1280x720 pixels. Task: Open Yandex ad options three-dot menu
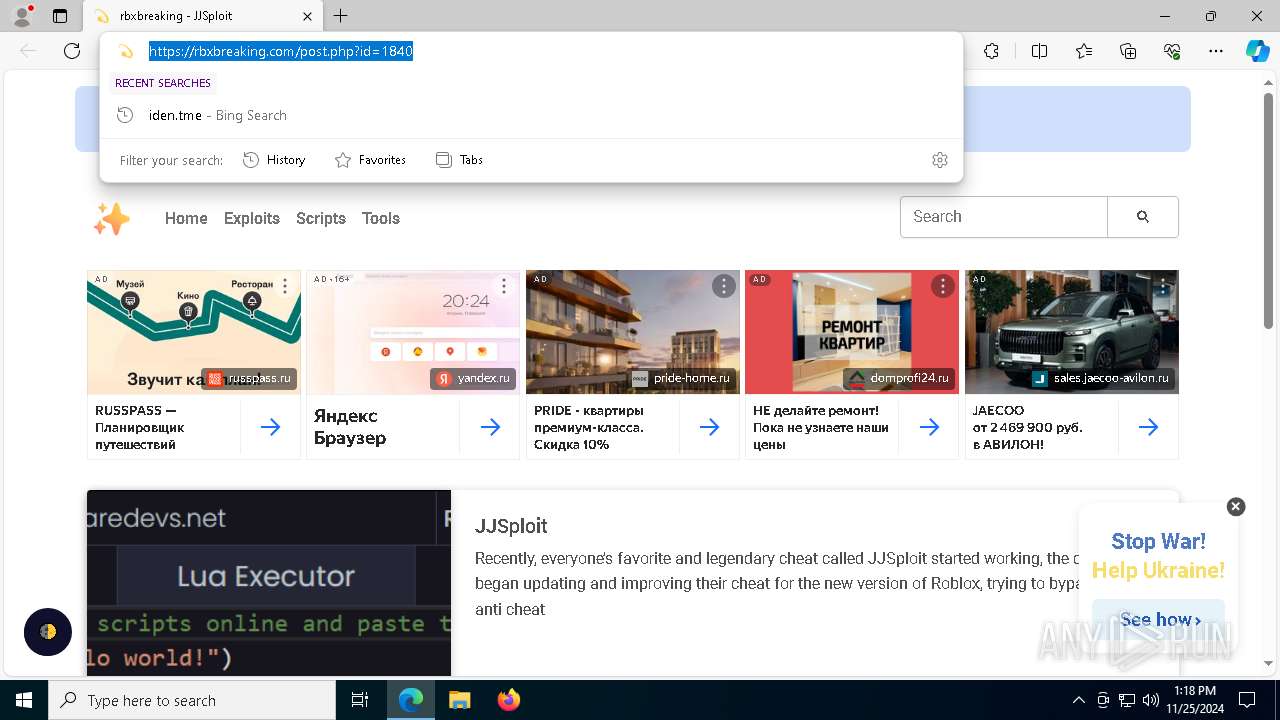[504, 286]
